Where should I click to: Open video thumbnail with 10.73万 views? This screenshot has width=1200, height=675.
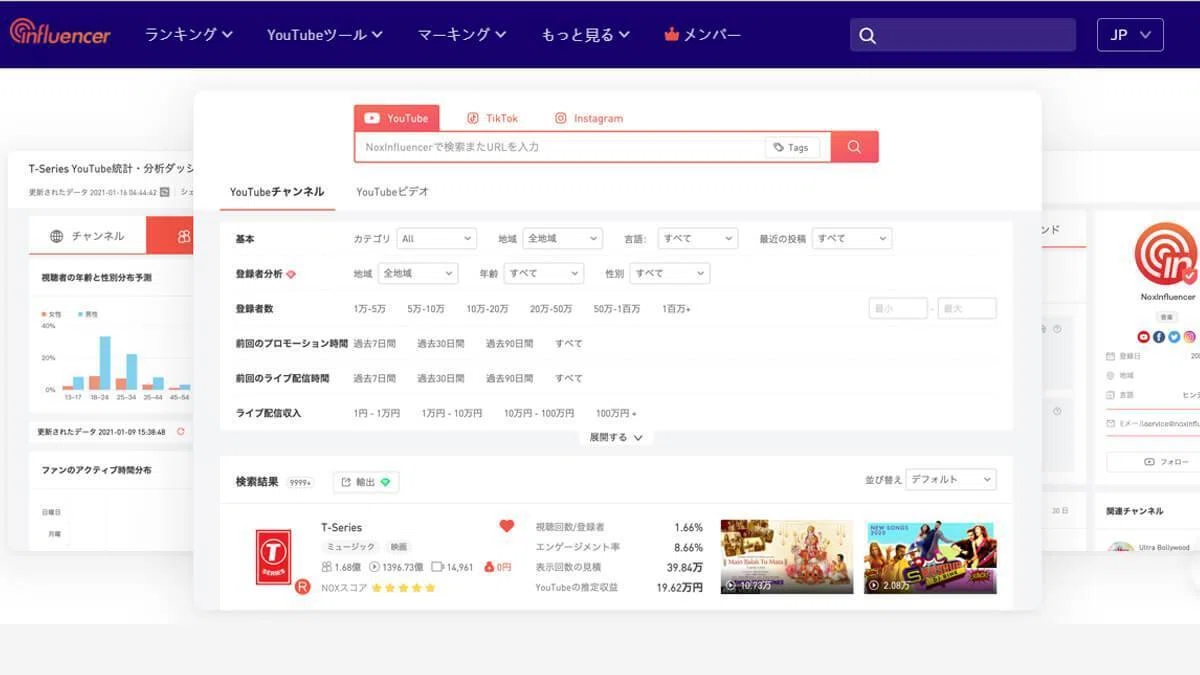coord(787,557)
